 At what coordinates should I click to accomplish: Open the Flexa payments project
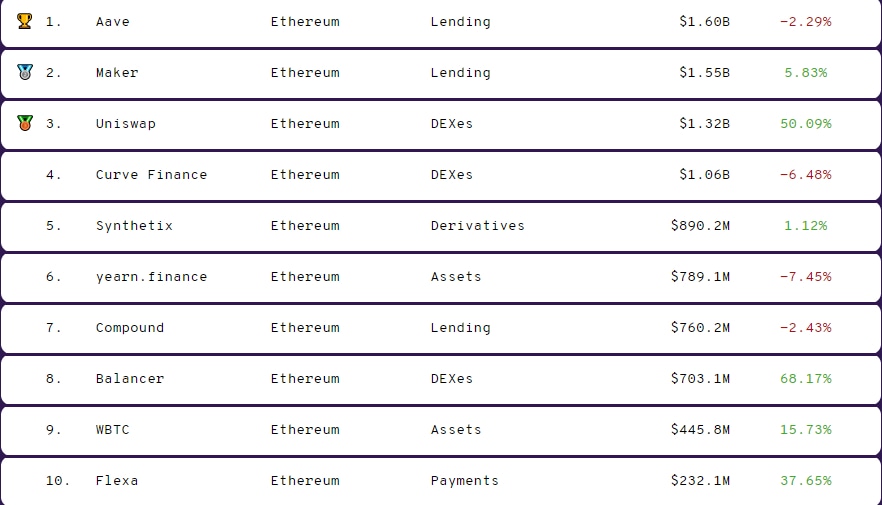[x=117, y=481]
